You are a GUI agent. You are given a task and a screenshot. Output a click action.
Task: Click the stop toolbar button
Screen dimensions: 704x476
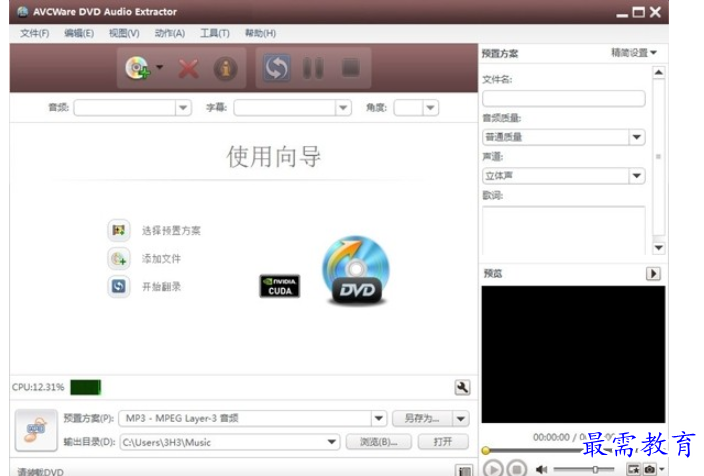pos(351,68)
